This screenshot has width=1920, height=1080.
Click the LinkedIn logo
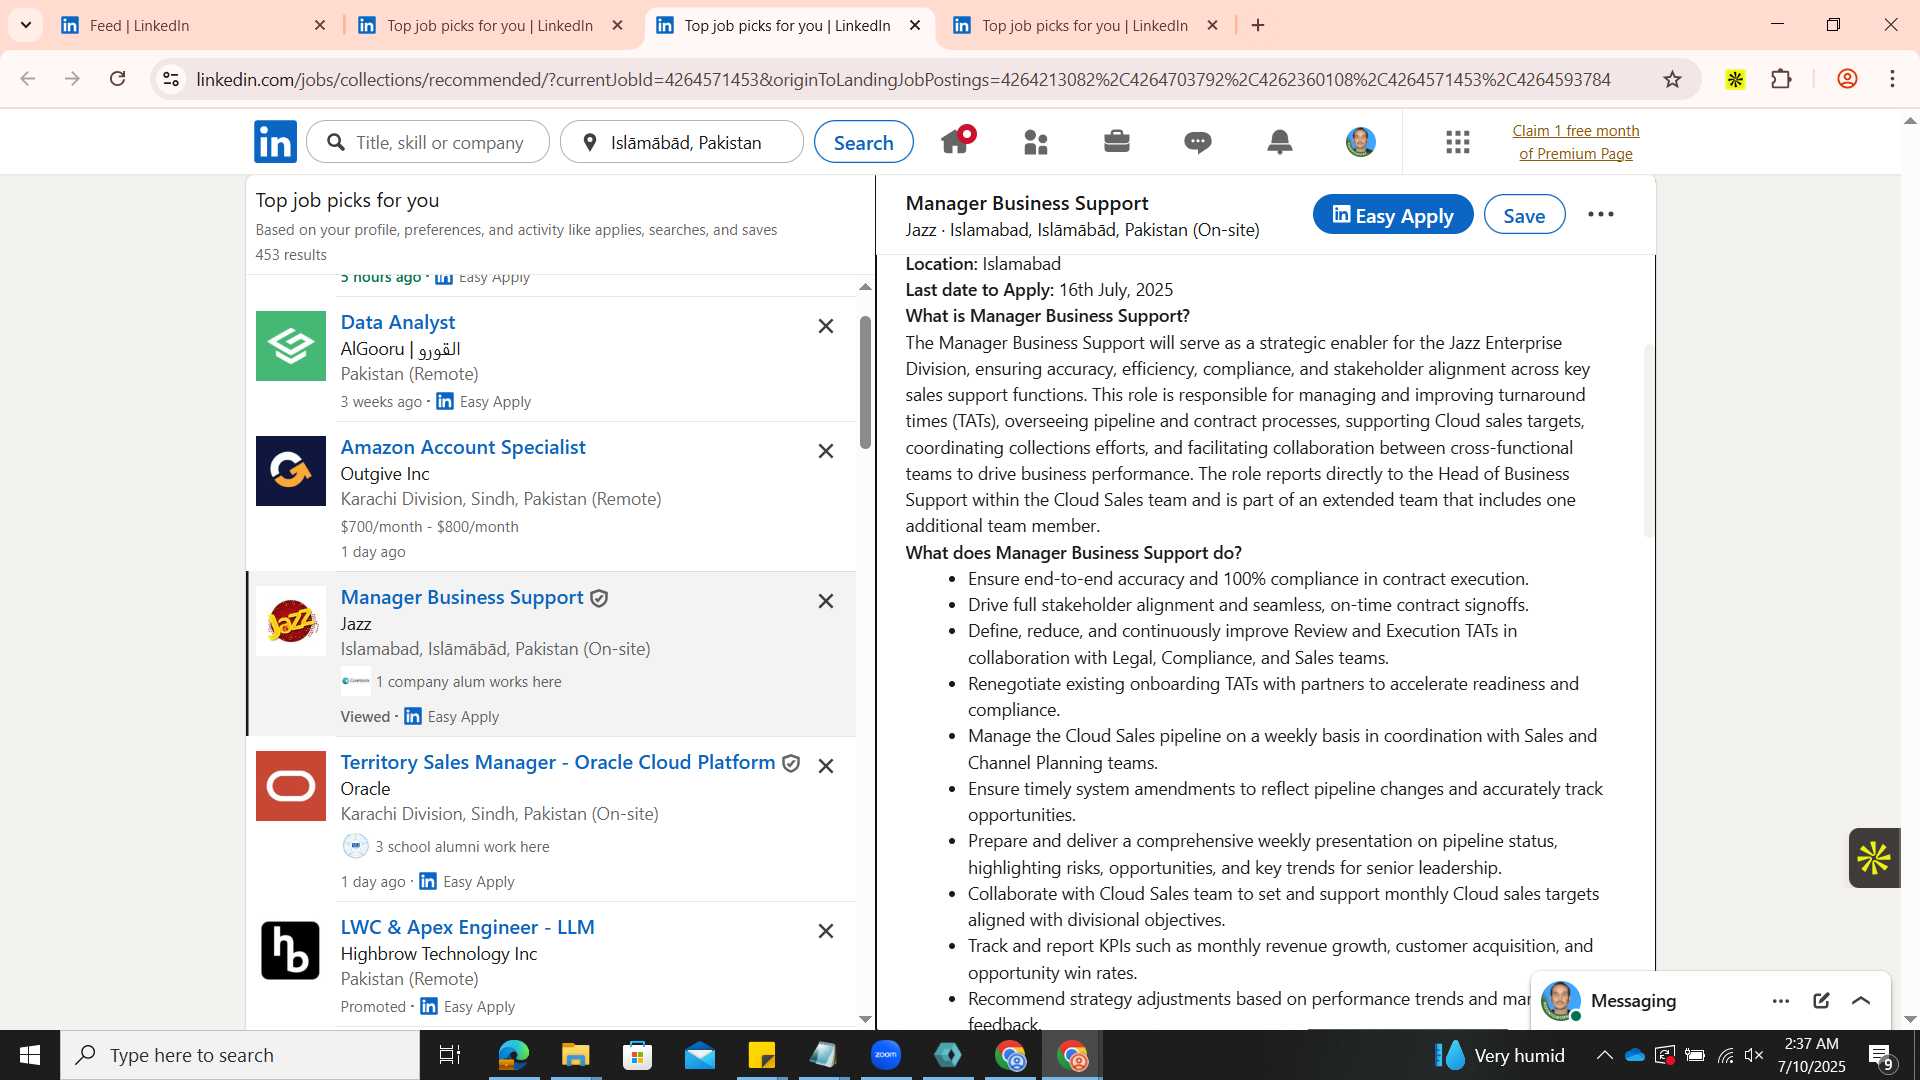click(x=275, y=142)
